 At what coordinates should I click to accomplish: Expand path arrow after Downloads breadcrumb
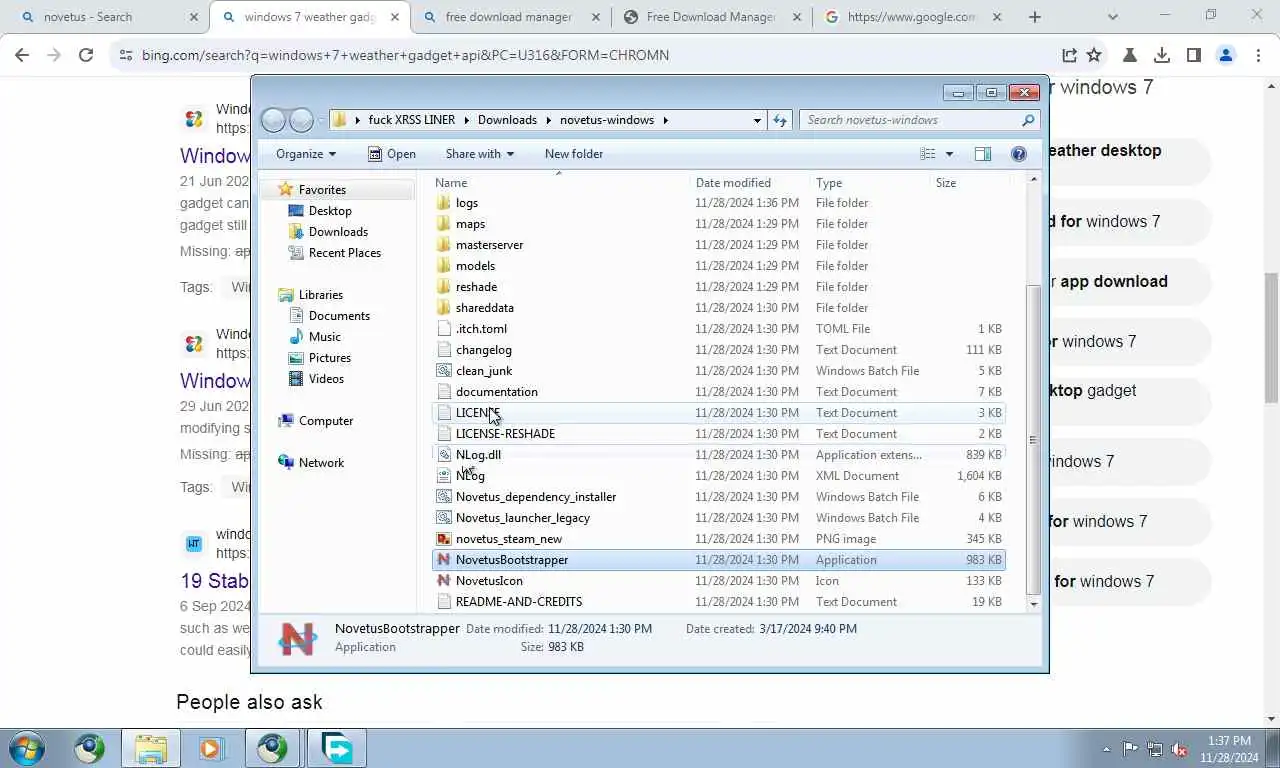[548, 120]
